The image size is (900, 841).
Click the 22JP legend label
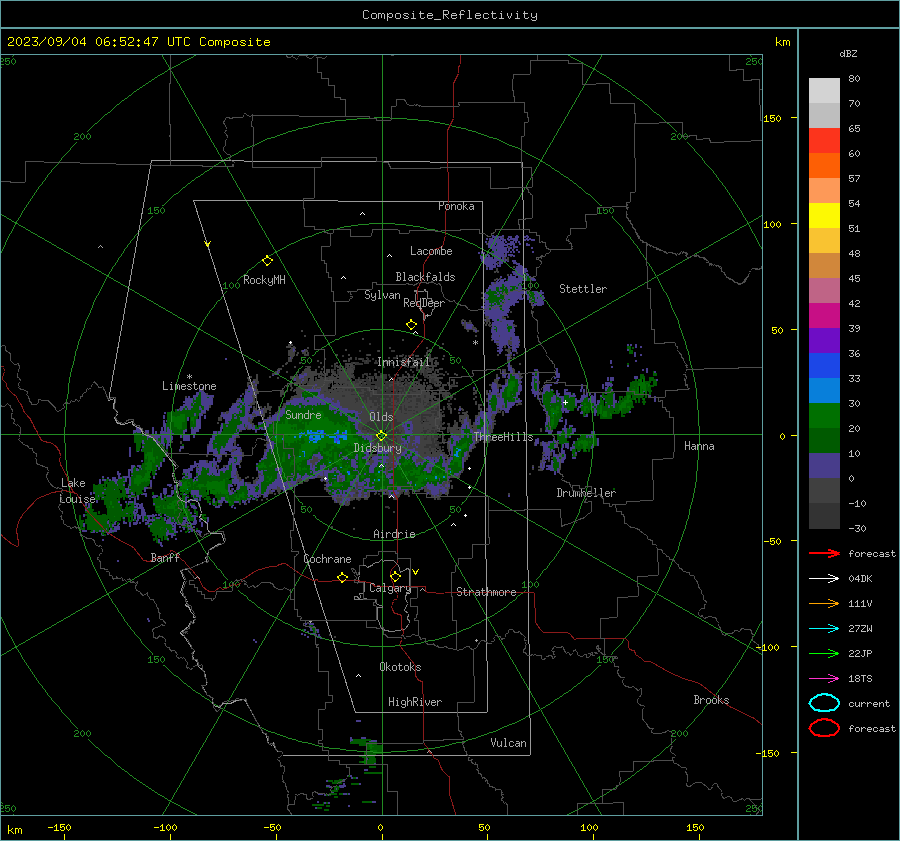(860, 653)
